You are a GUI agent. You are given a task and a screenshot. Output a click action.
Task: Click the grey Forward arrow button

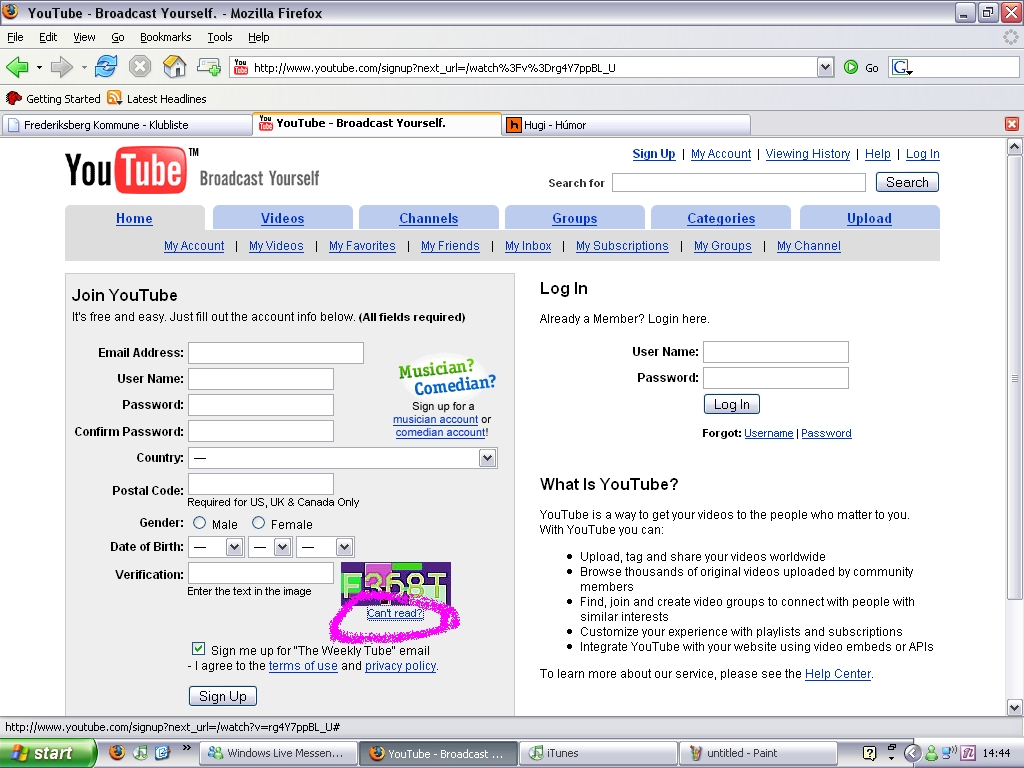[x=61, y=67]
